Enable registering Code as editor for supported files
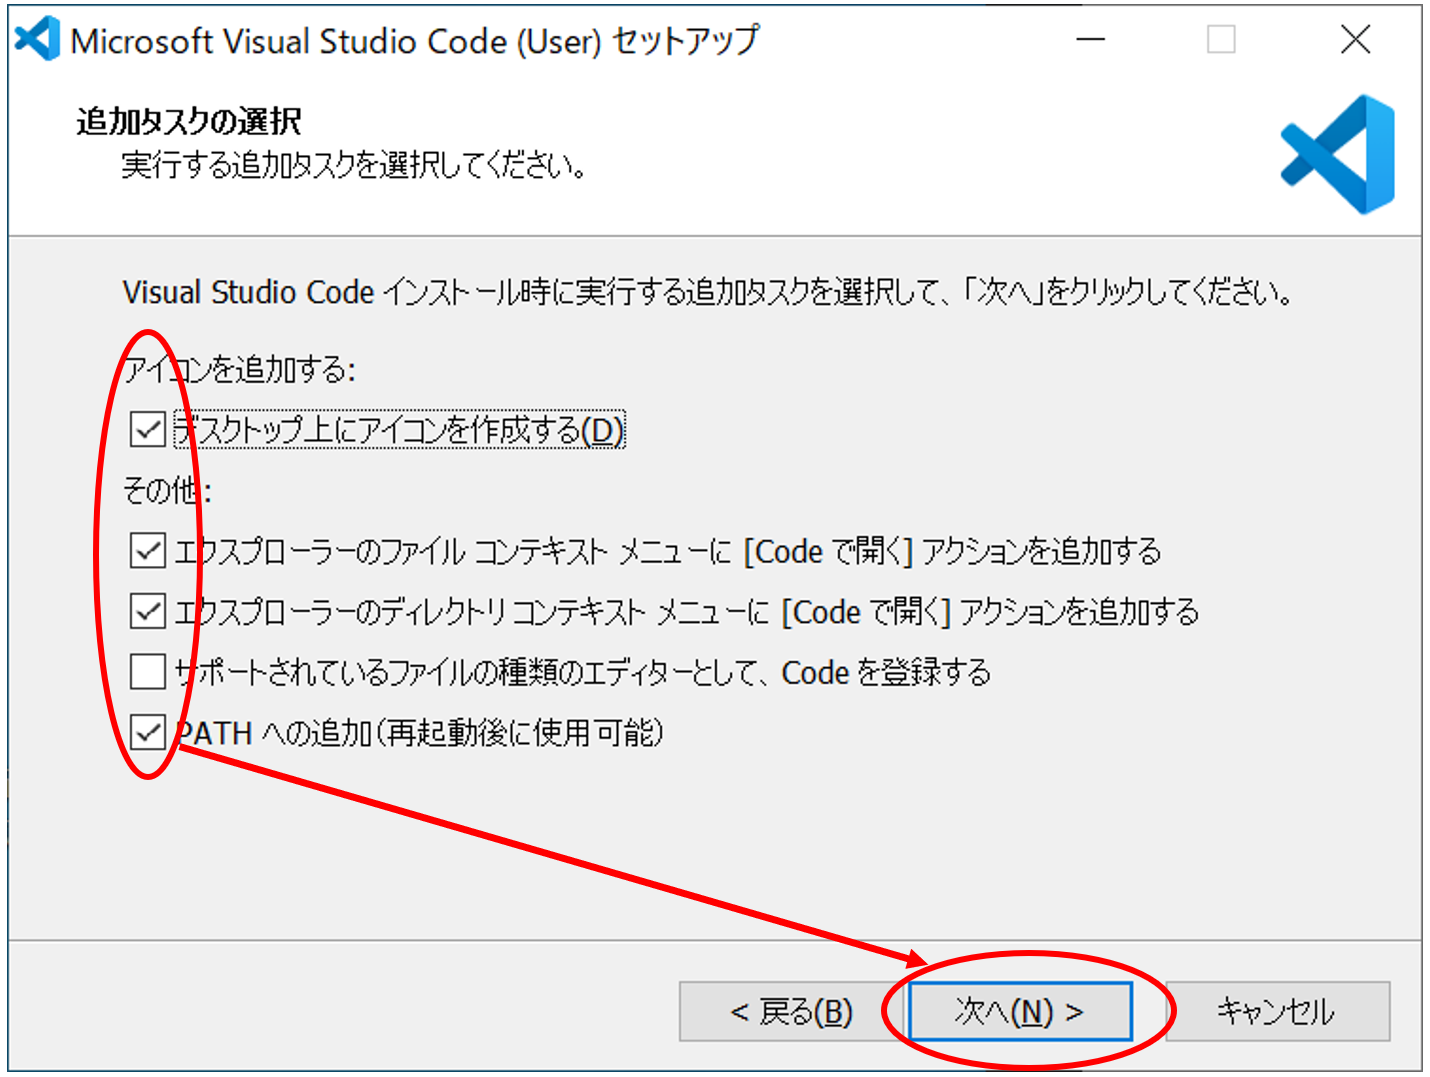Image resolution: width=1430 pixels, height=1077 pixels. [148, 672]
